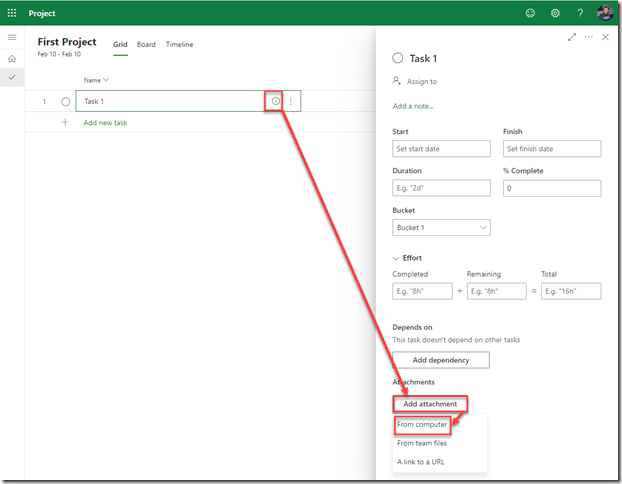622x484 pixels.
Task: Click the help question mark icon
Action: [x=581, y=13]
